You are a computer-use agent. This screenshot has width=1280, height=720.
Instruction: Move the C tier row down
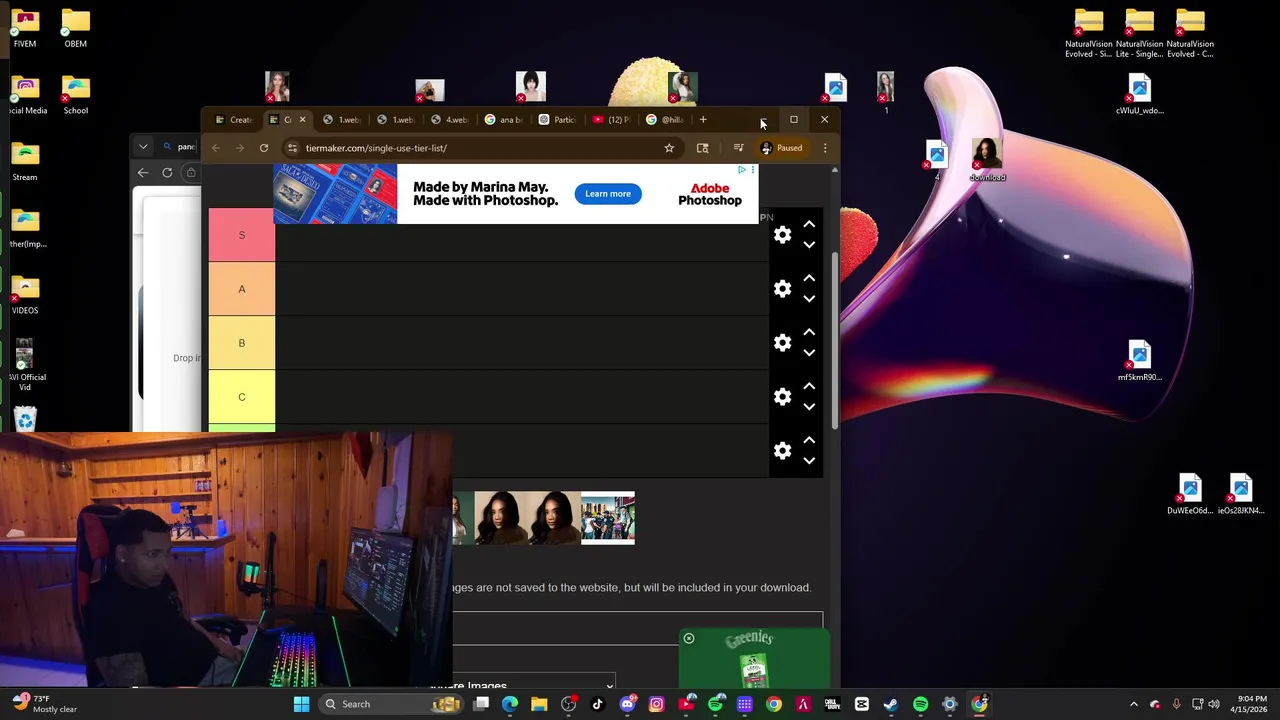point(809,407)
